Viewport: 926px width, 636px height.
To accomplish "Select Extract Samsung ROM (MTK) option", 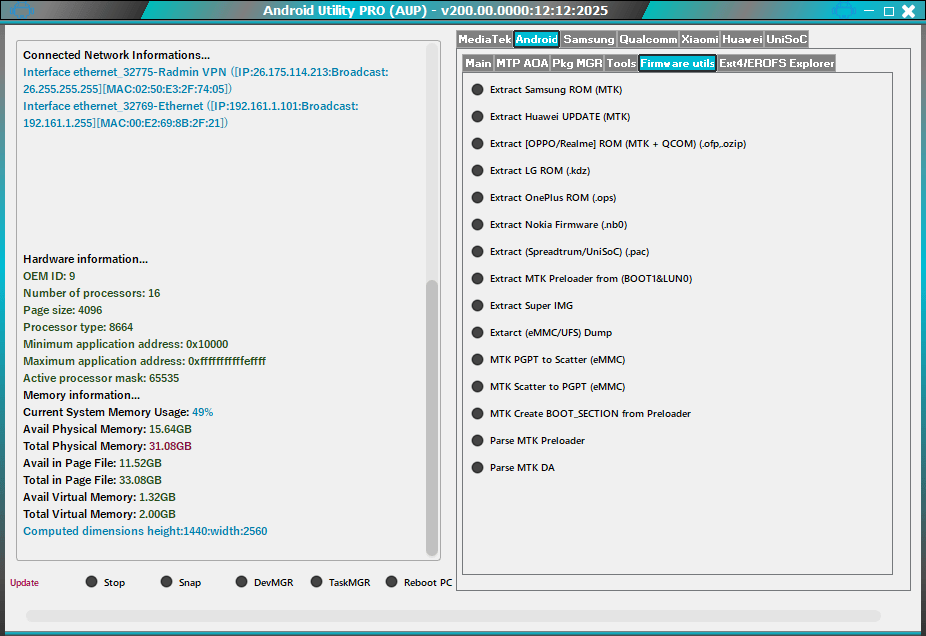I will point(547,90).
